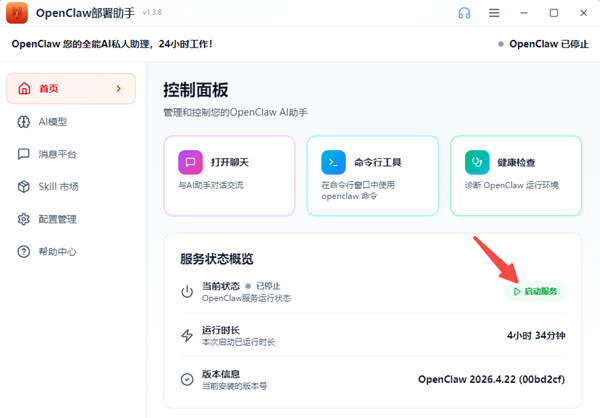Open customer support headset icon

tap(464, 13)
